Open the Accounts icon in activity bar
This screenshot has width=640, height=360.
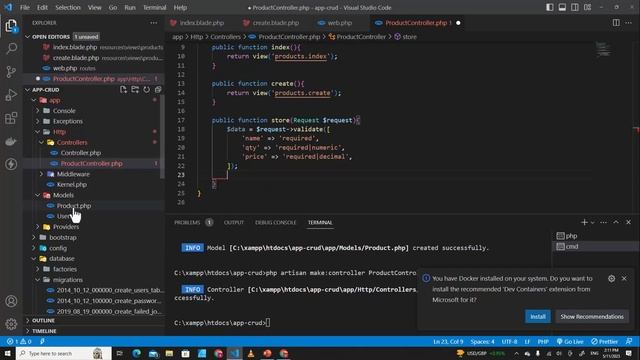(x=11, y=301)
